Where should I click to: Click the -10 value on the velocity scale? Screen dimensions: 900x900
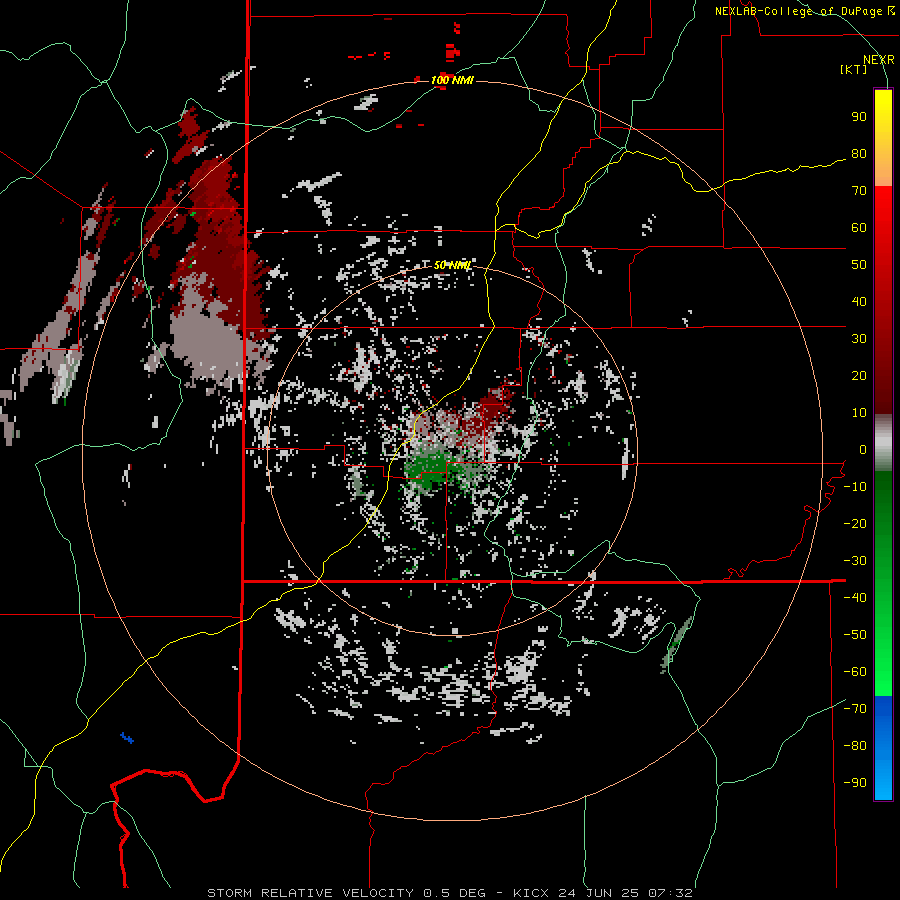[855, 487]
